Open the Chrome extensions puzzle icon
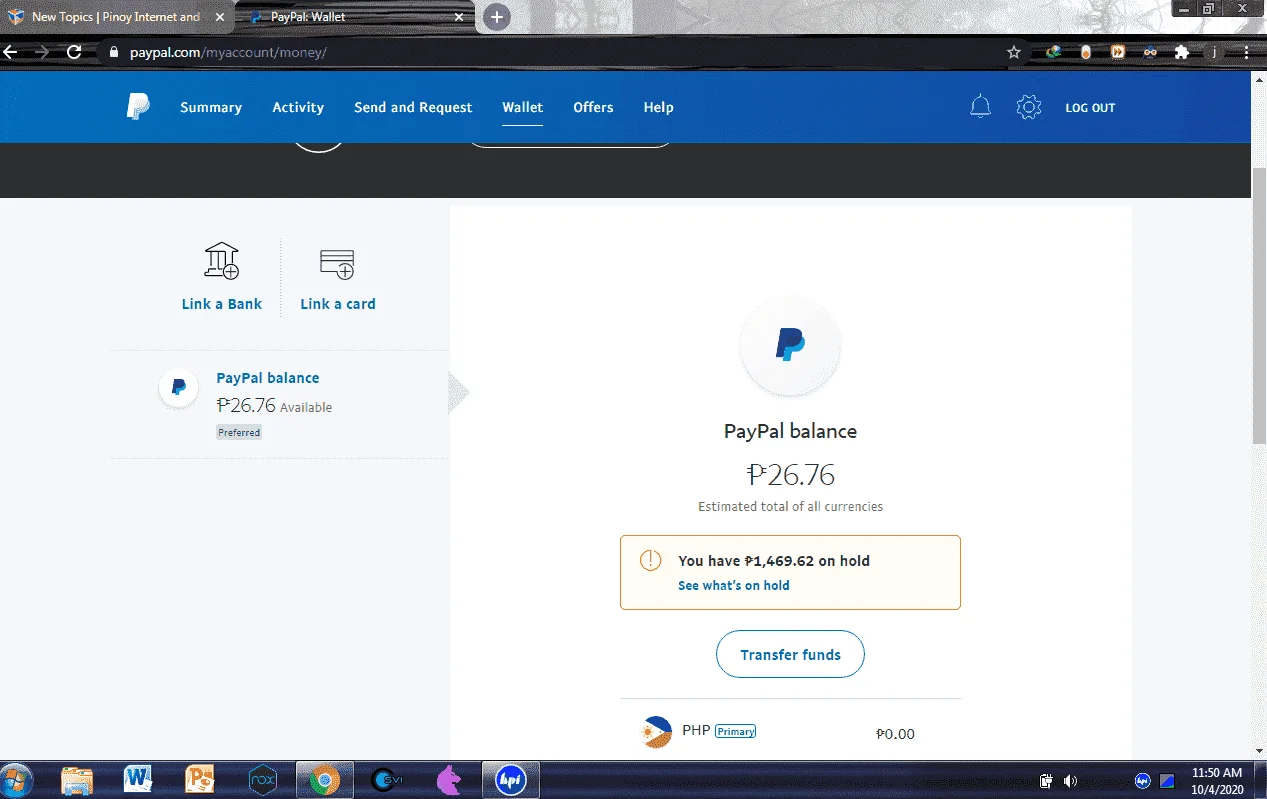This screenshot has width=1267, height=799. 1182,52
